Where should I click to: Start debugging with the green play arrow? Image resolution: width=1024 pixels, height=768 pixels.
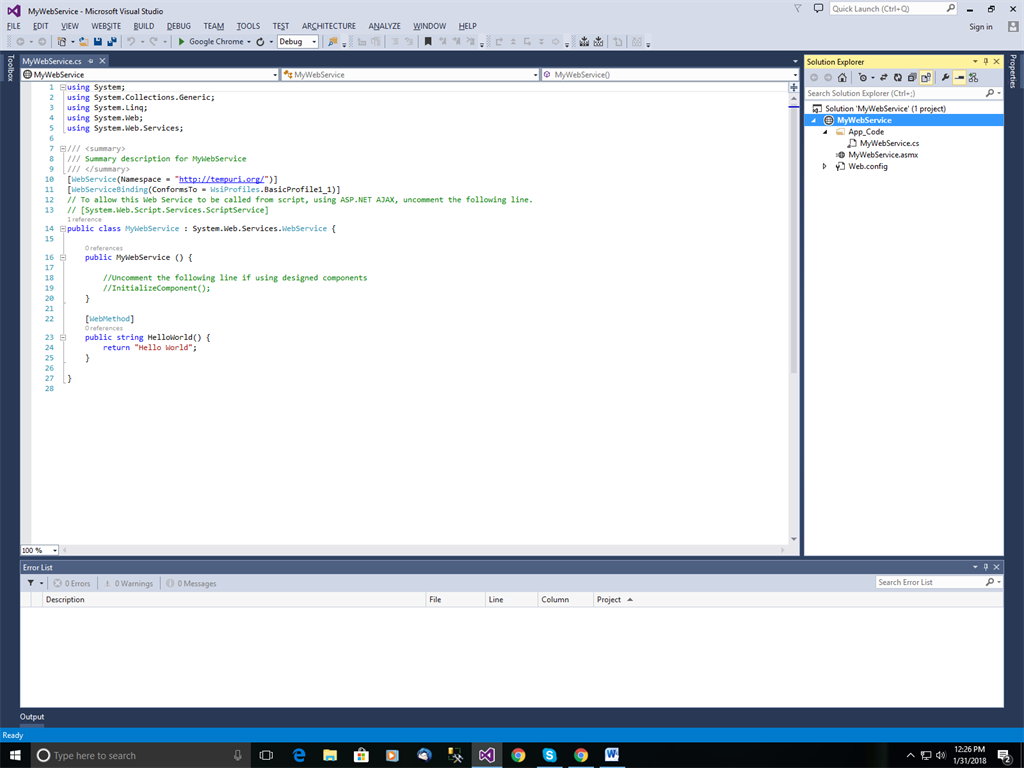pos(181,42)
